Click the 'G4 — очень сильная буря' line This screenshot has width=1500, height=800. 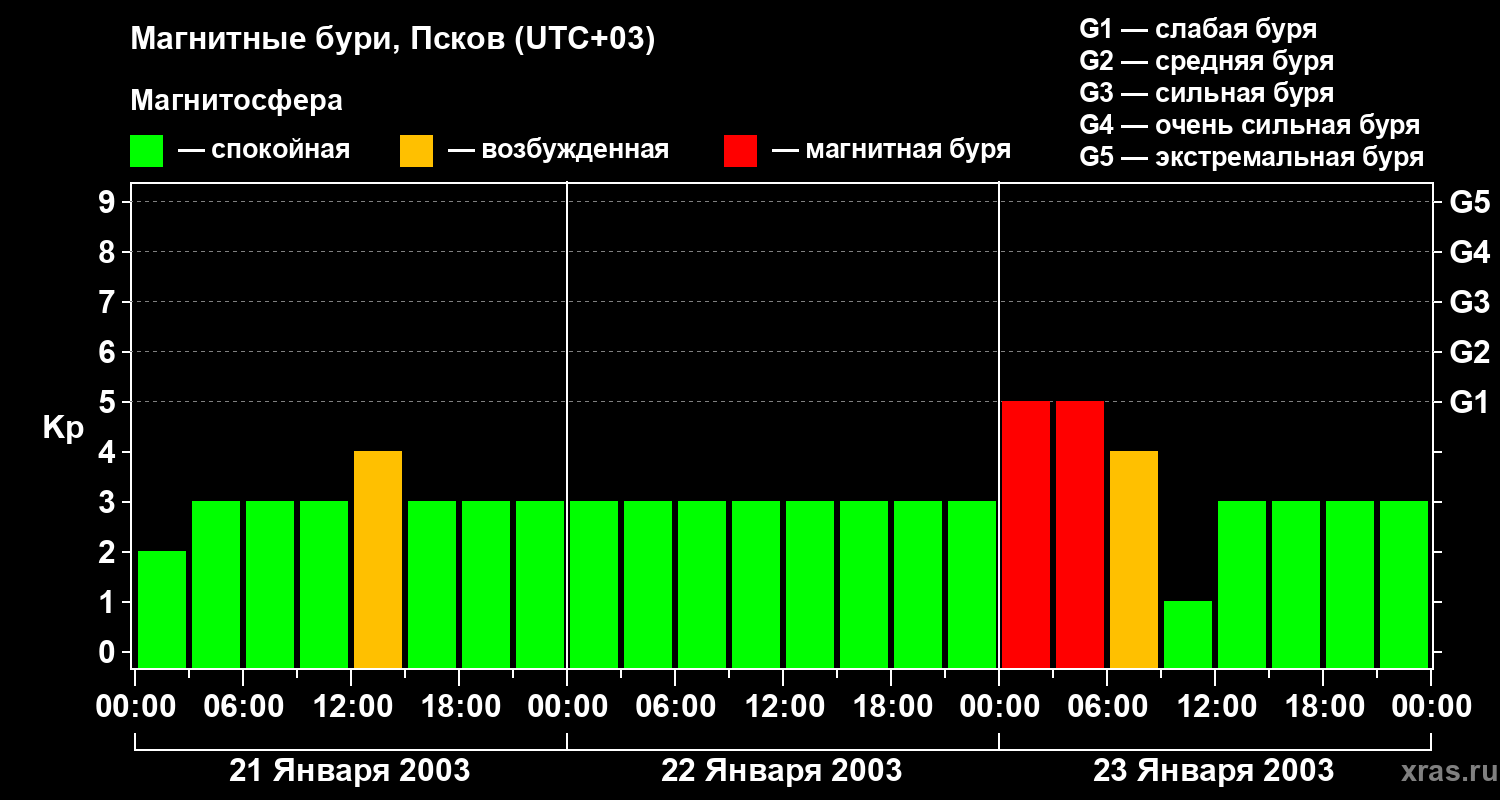pos(1250,125)
